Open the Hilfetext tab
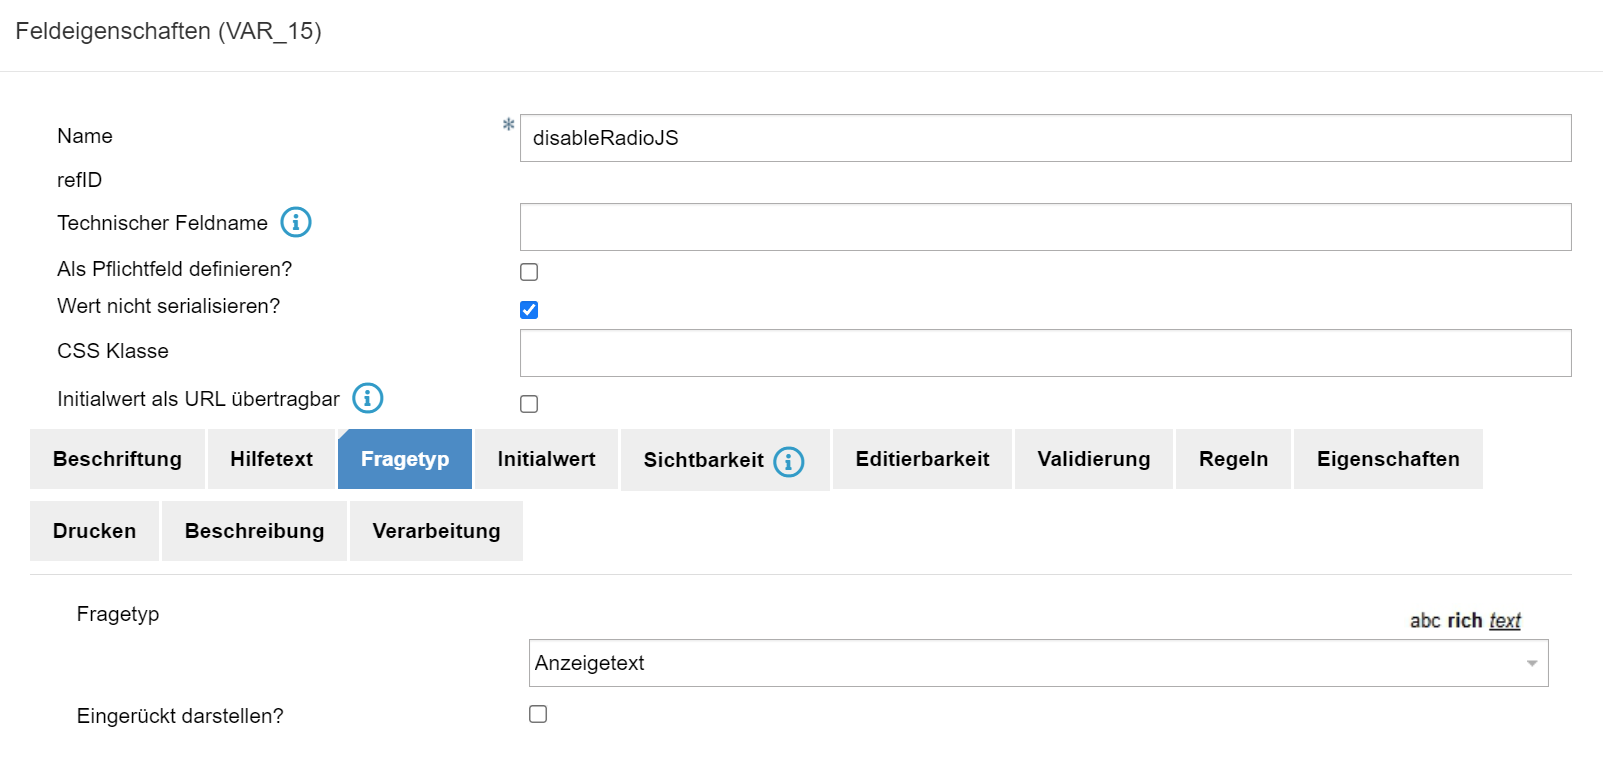Screen dimensions: 1603x761 click(271, 459)
